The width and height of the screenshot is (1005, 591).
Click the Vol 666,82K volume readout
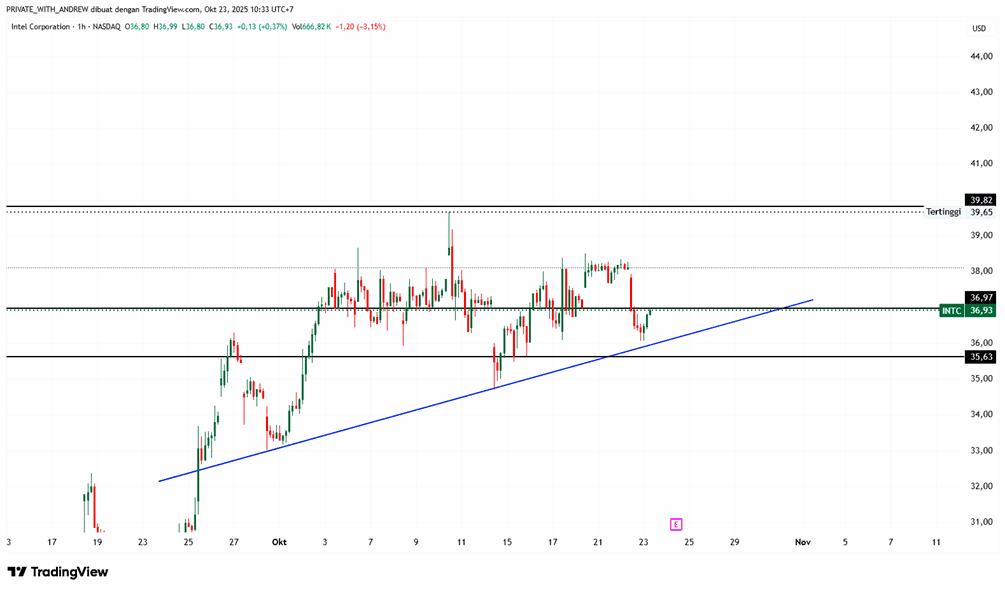(323, 27)
